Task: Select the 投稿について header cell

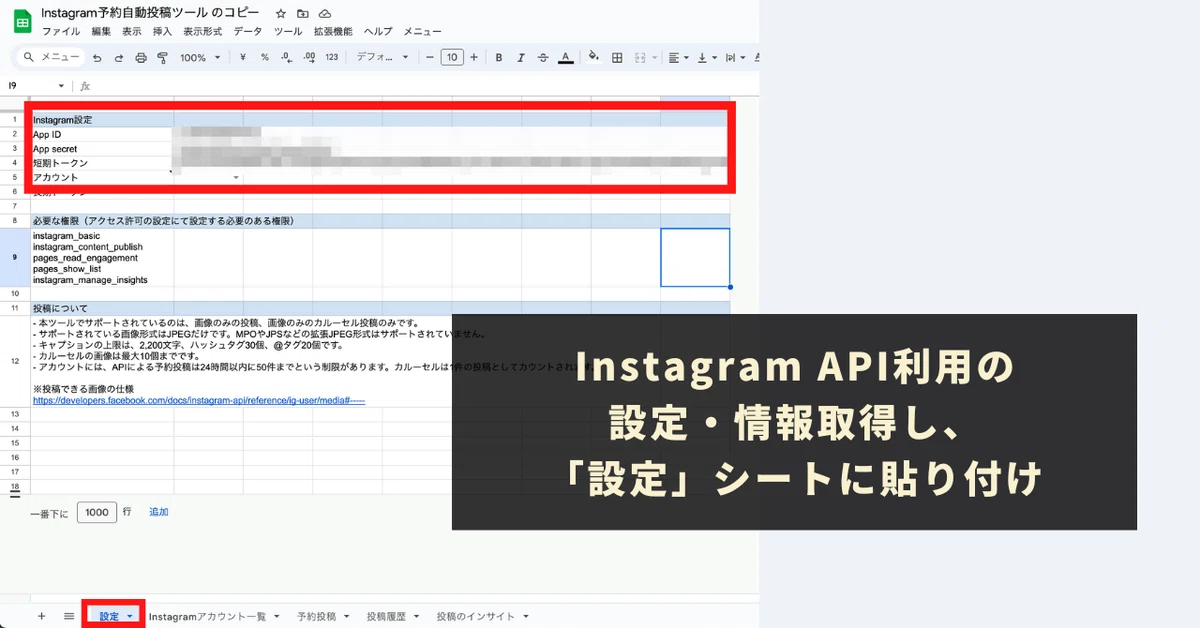Action: tap(60, 308)
